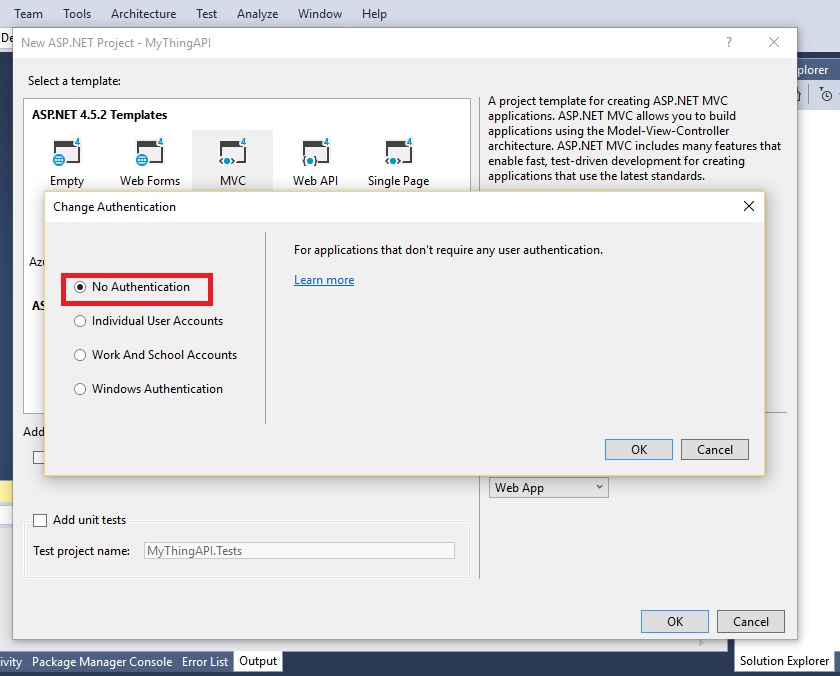Enable Windows Authentication radio button
The image size is (840, 676).
80,389
